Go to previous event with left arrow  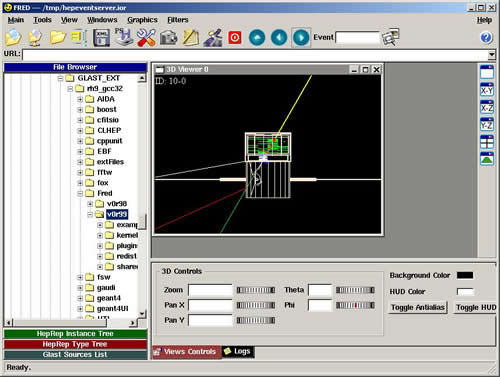[279, 37]
